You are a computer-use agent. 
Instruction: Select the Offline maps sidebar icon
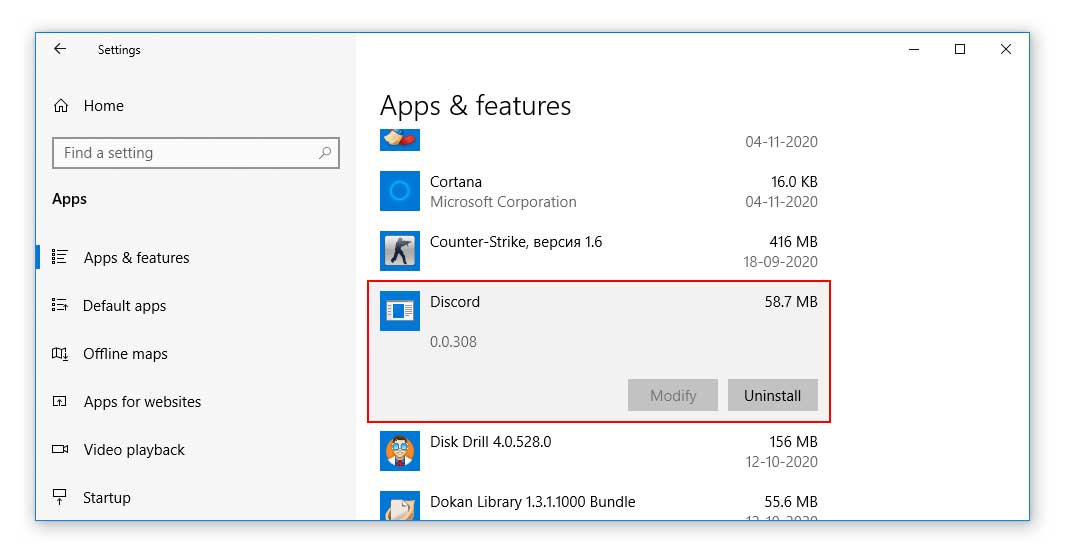click(60, 354)
